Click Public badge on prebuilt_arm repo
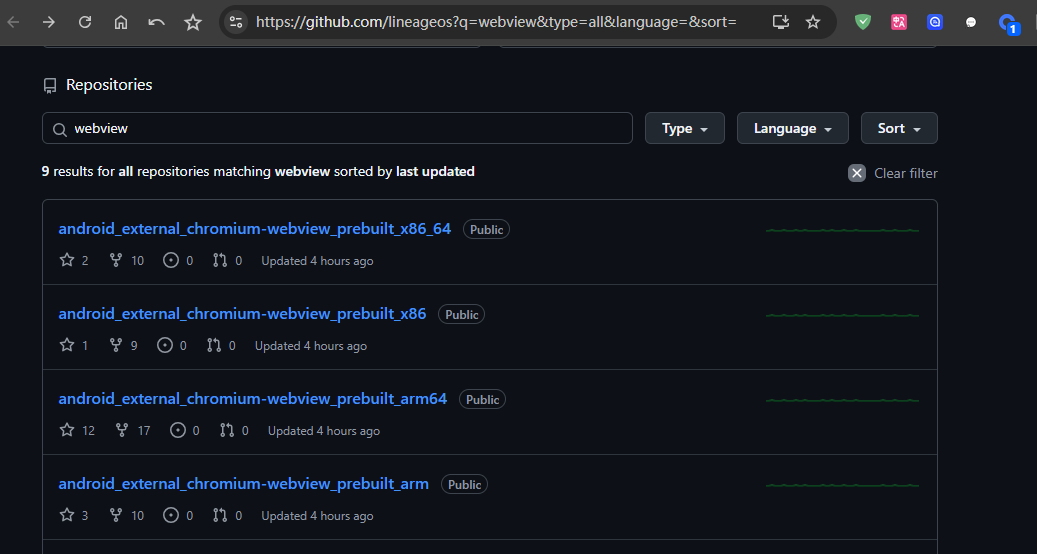 (464, 484)
